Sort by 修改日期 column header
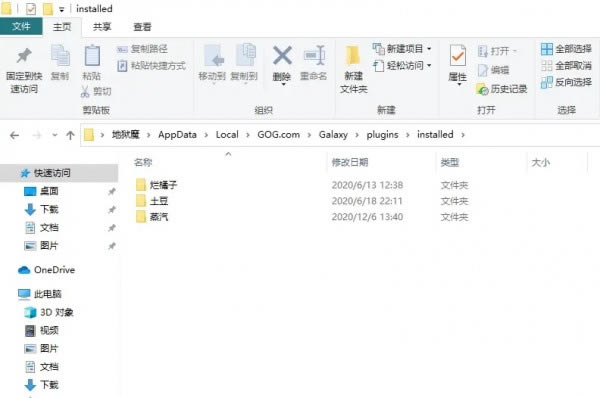600x398 pixels. click(350, 163)
